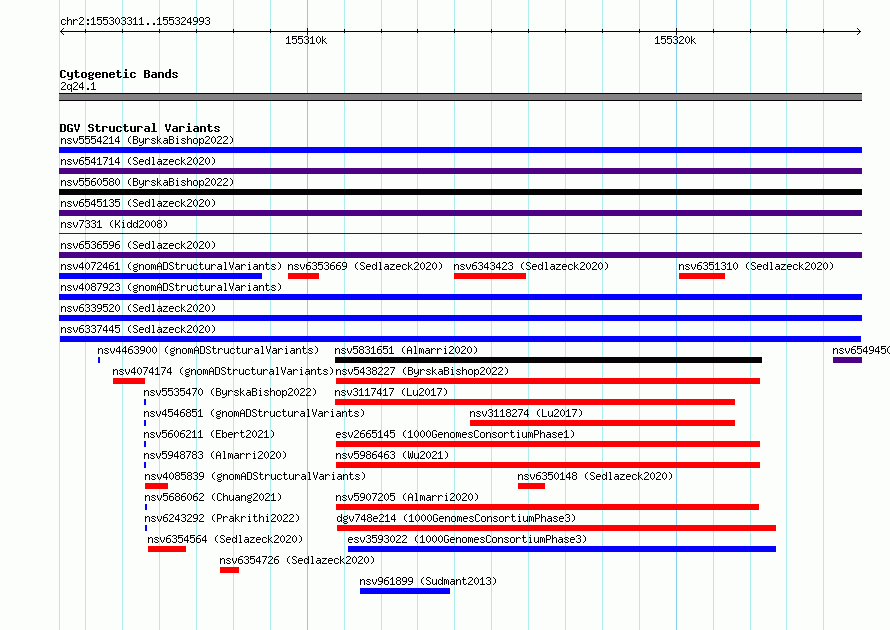Screen dimensions: 890x630
Task: Open variant nsv7331 (Kidd2008) label
Action: (114, 224)
